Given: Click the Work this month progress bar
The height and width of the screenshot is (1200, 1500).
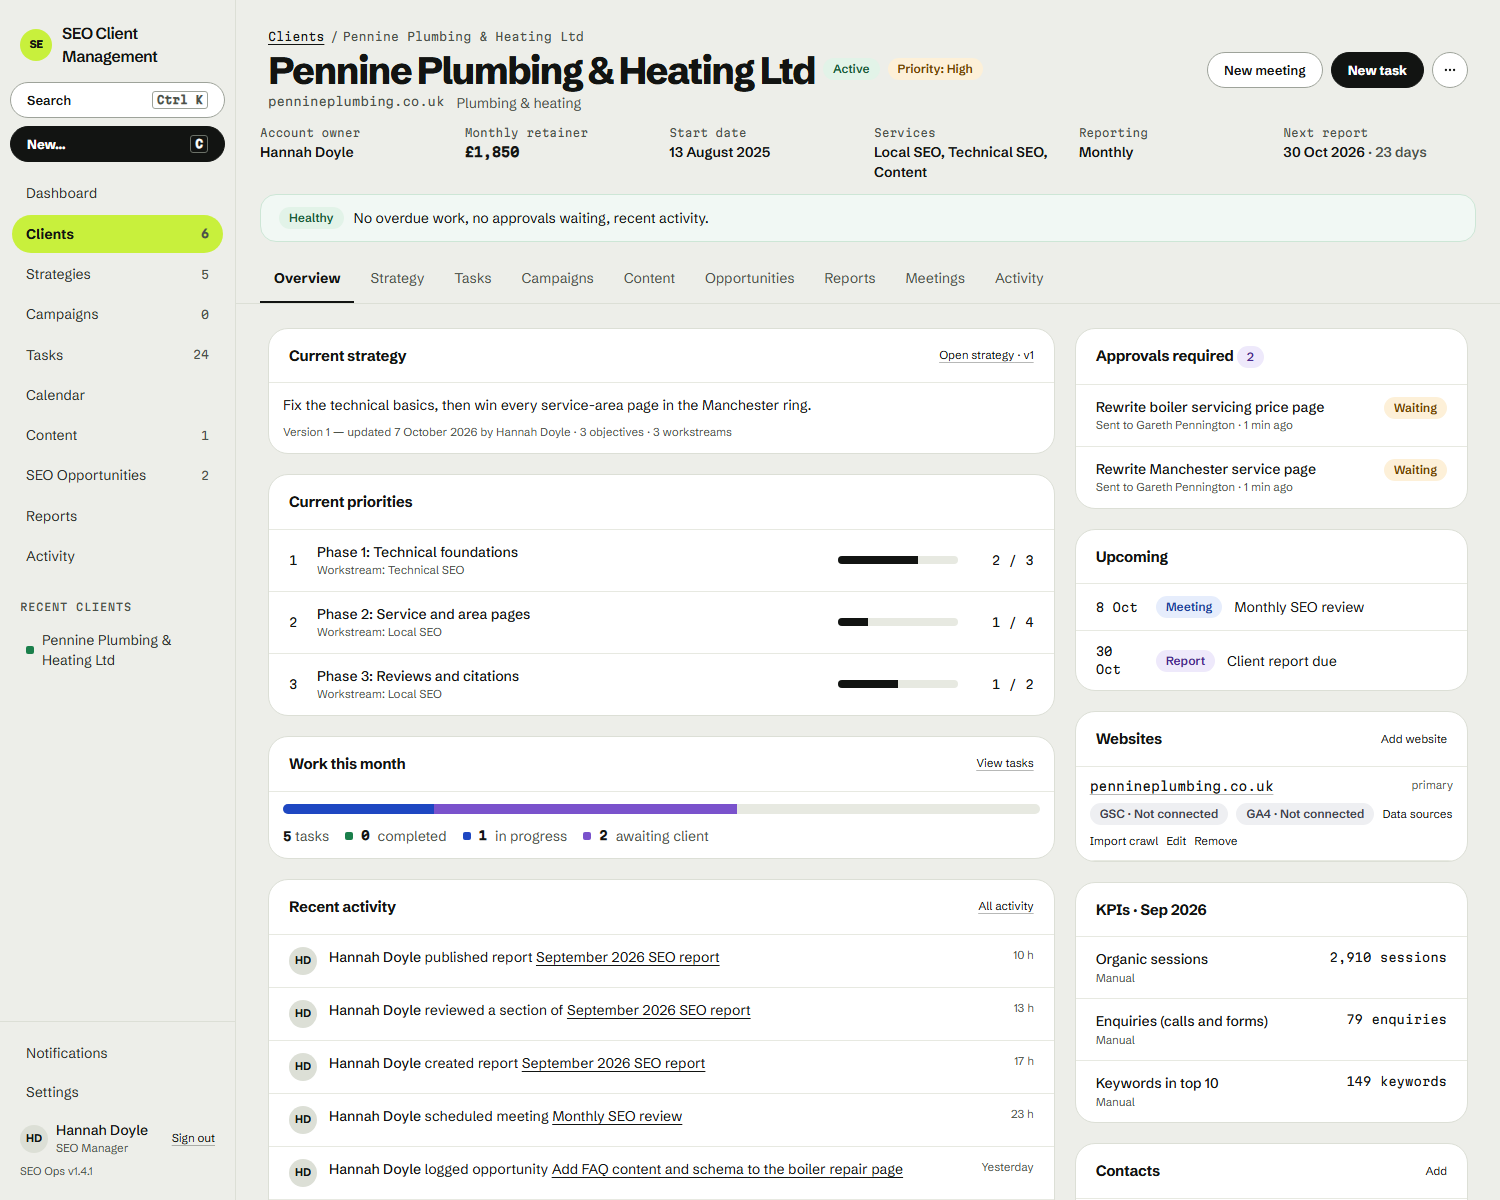Looking at the screenshot, I should (661, 809).
